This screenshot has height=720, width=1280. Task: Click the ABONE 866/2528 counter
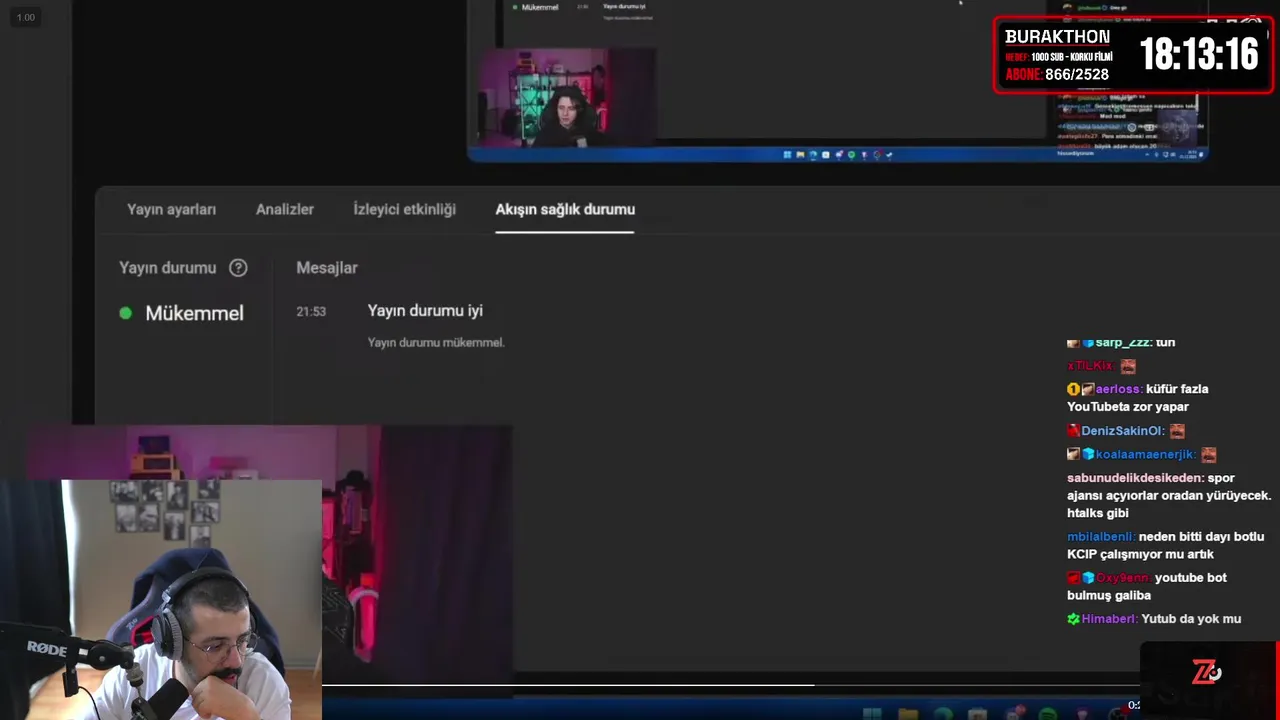tap(1057, 75)
